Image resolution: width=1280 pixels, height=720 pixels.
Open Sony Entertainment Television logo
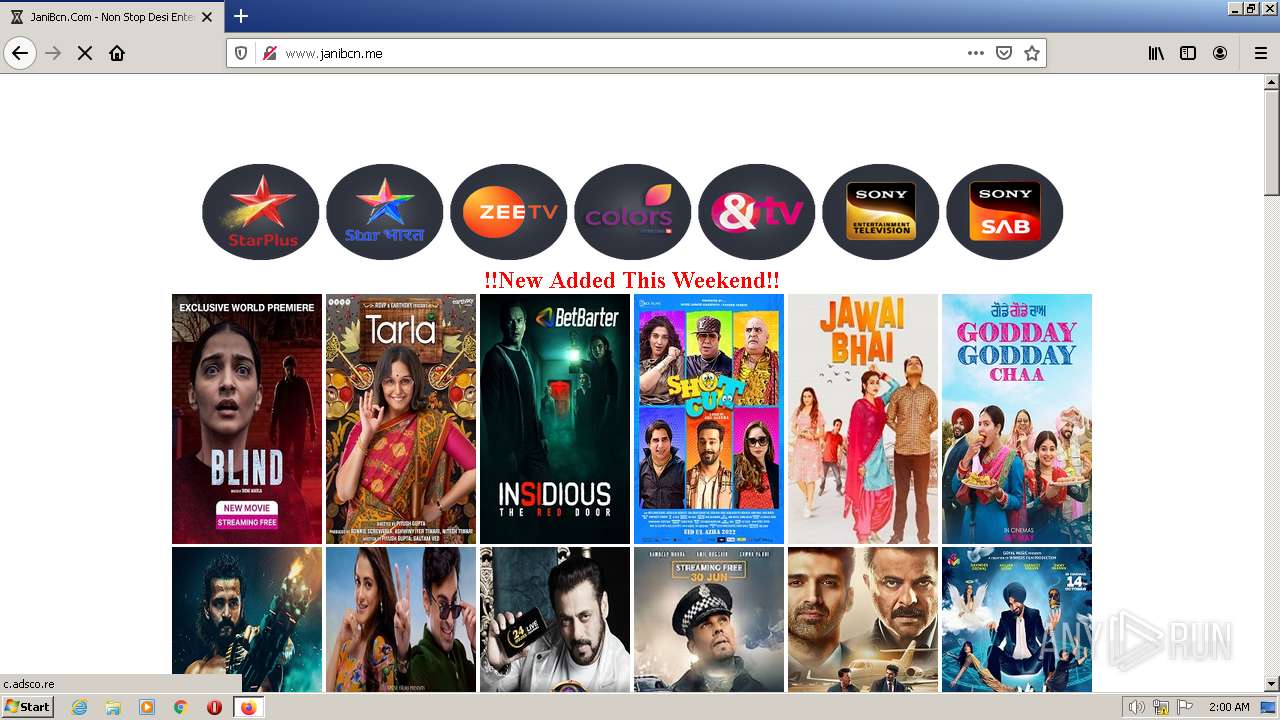[x=881, y=212]
